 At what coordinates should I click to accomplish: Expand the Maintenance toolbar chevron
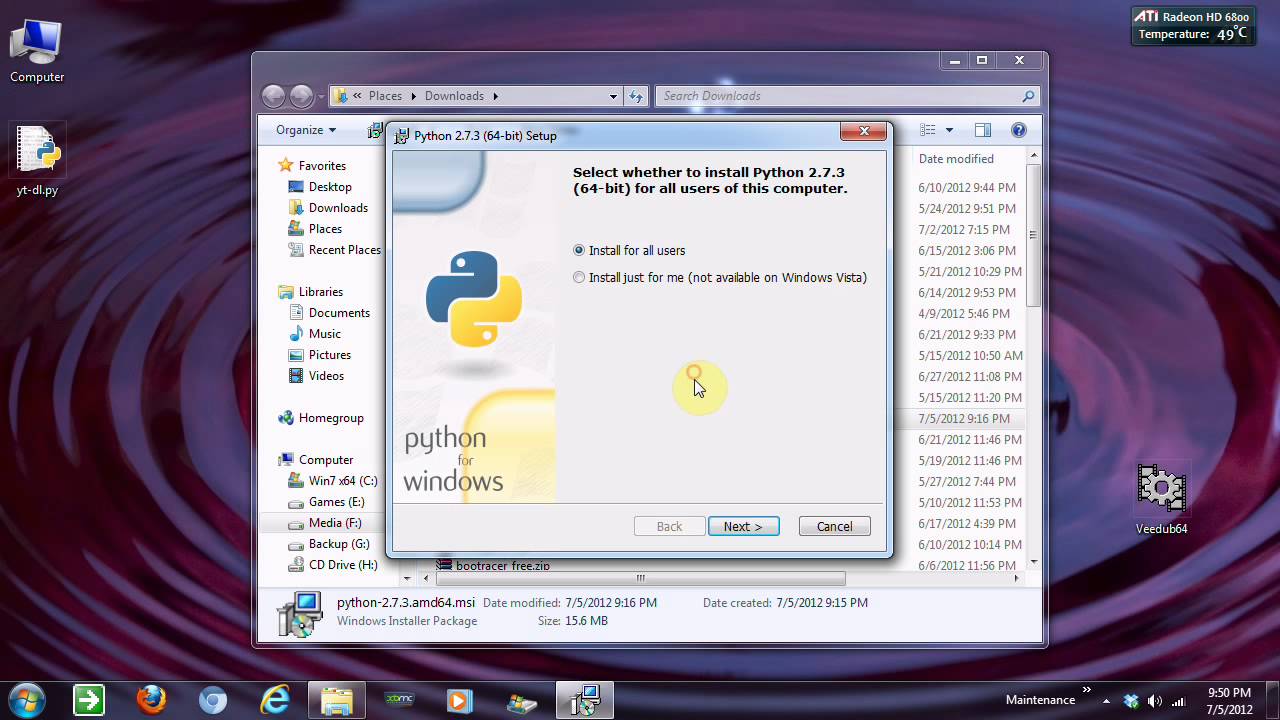click(1087, 691)
